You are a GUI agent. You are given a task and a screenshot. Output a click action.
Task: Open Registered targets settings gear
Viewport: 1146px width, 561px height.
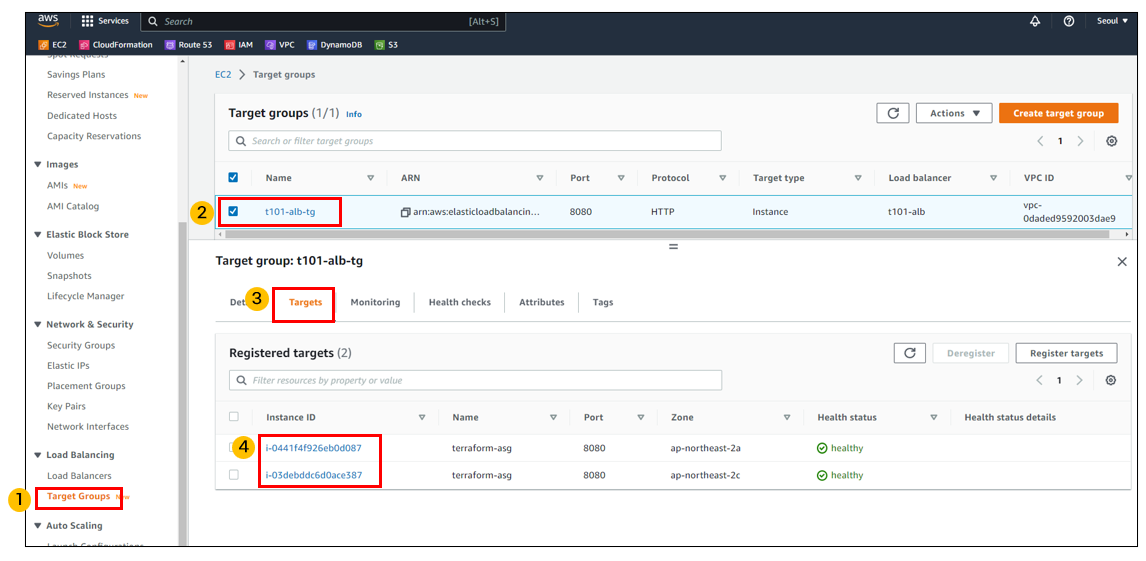point(1111,380)
